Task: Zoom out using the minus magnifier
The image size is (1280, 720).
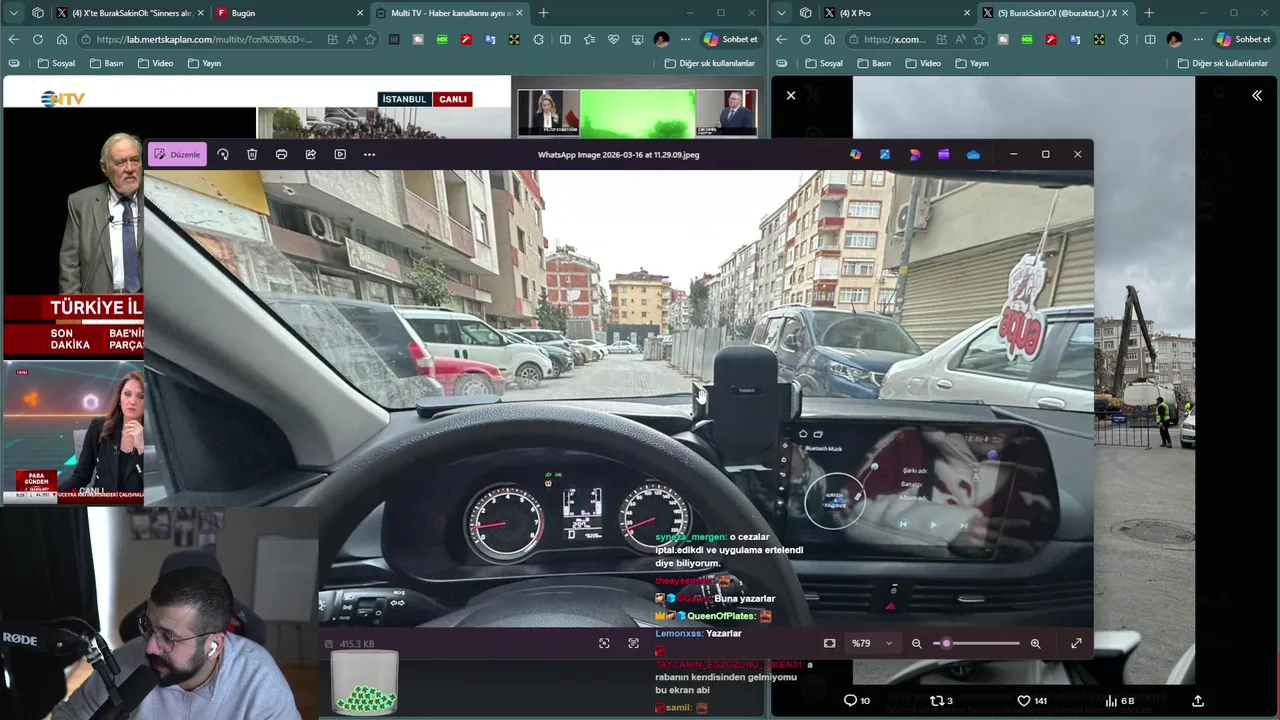Action: point(916,643)
